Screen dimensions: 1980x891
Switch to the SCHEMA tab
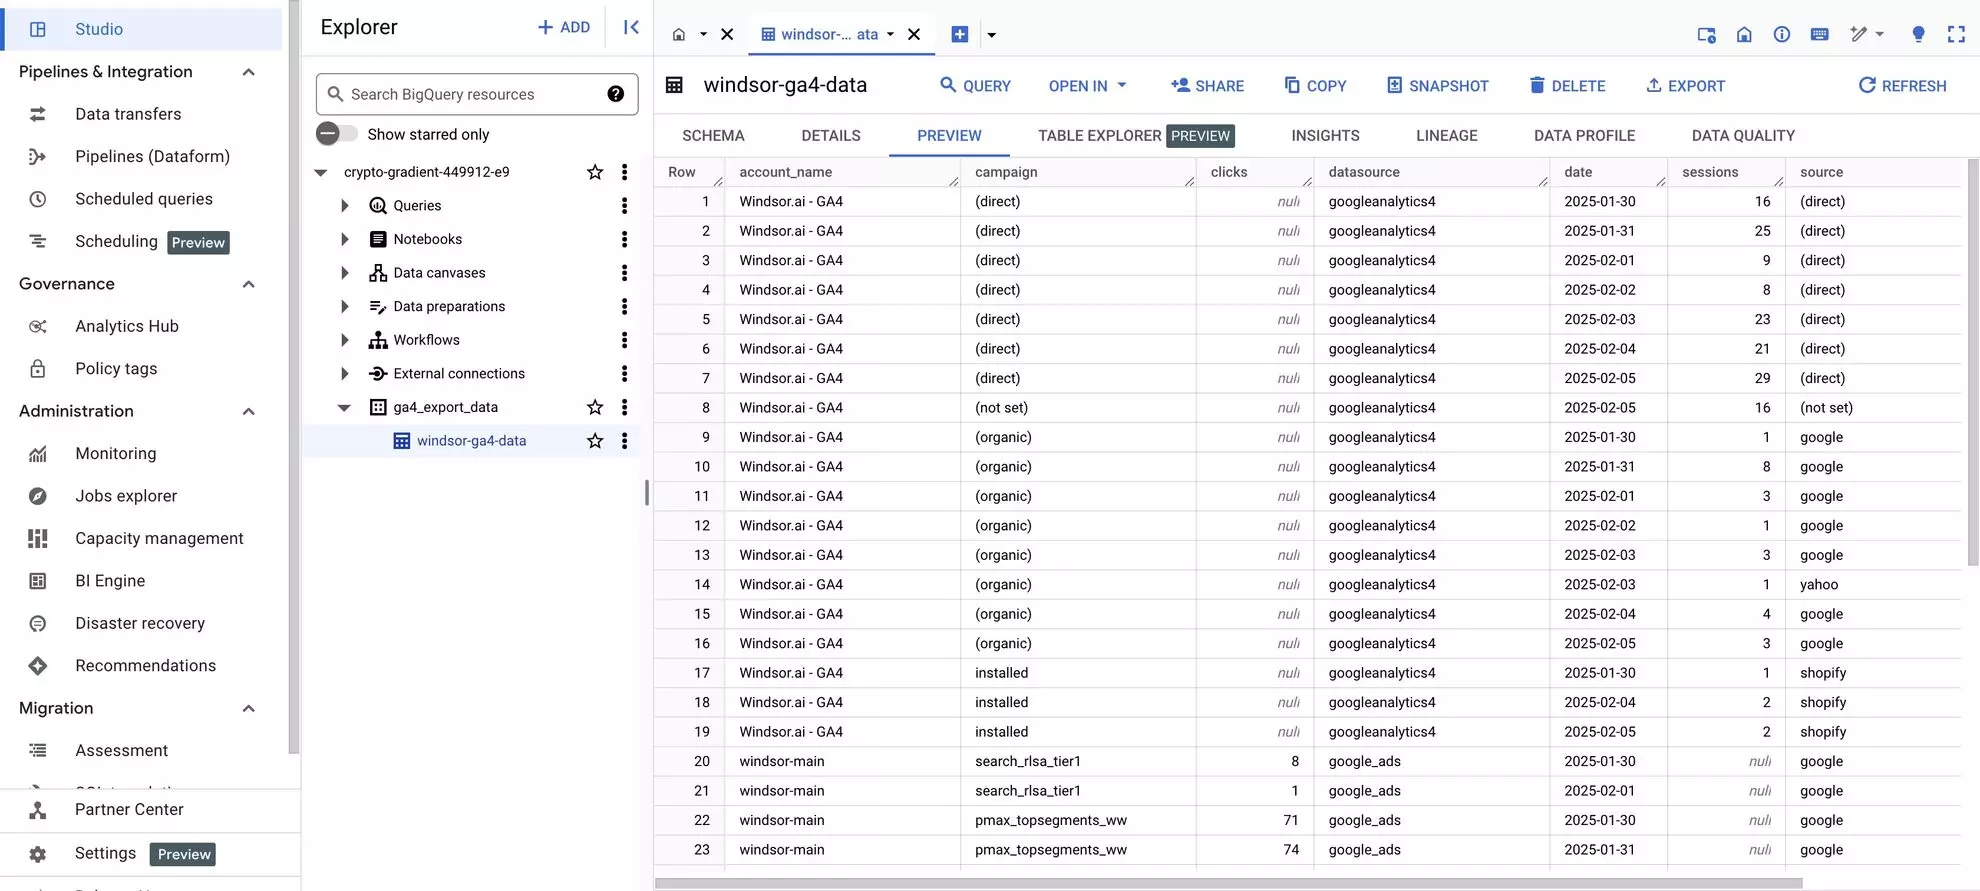click(713, 136)
